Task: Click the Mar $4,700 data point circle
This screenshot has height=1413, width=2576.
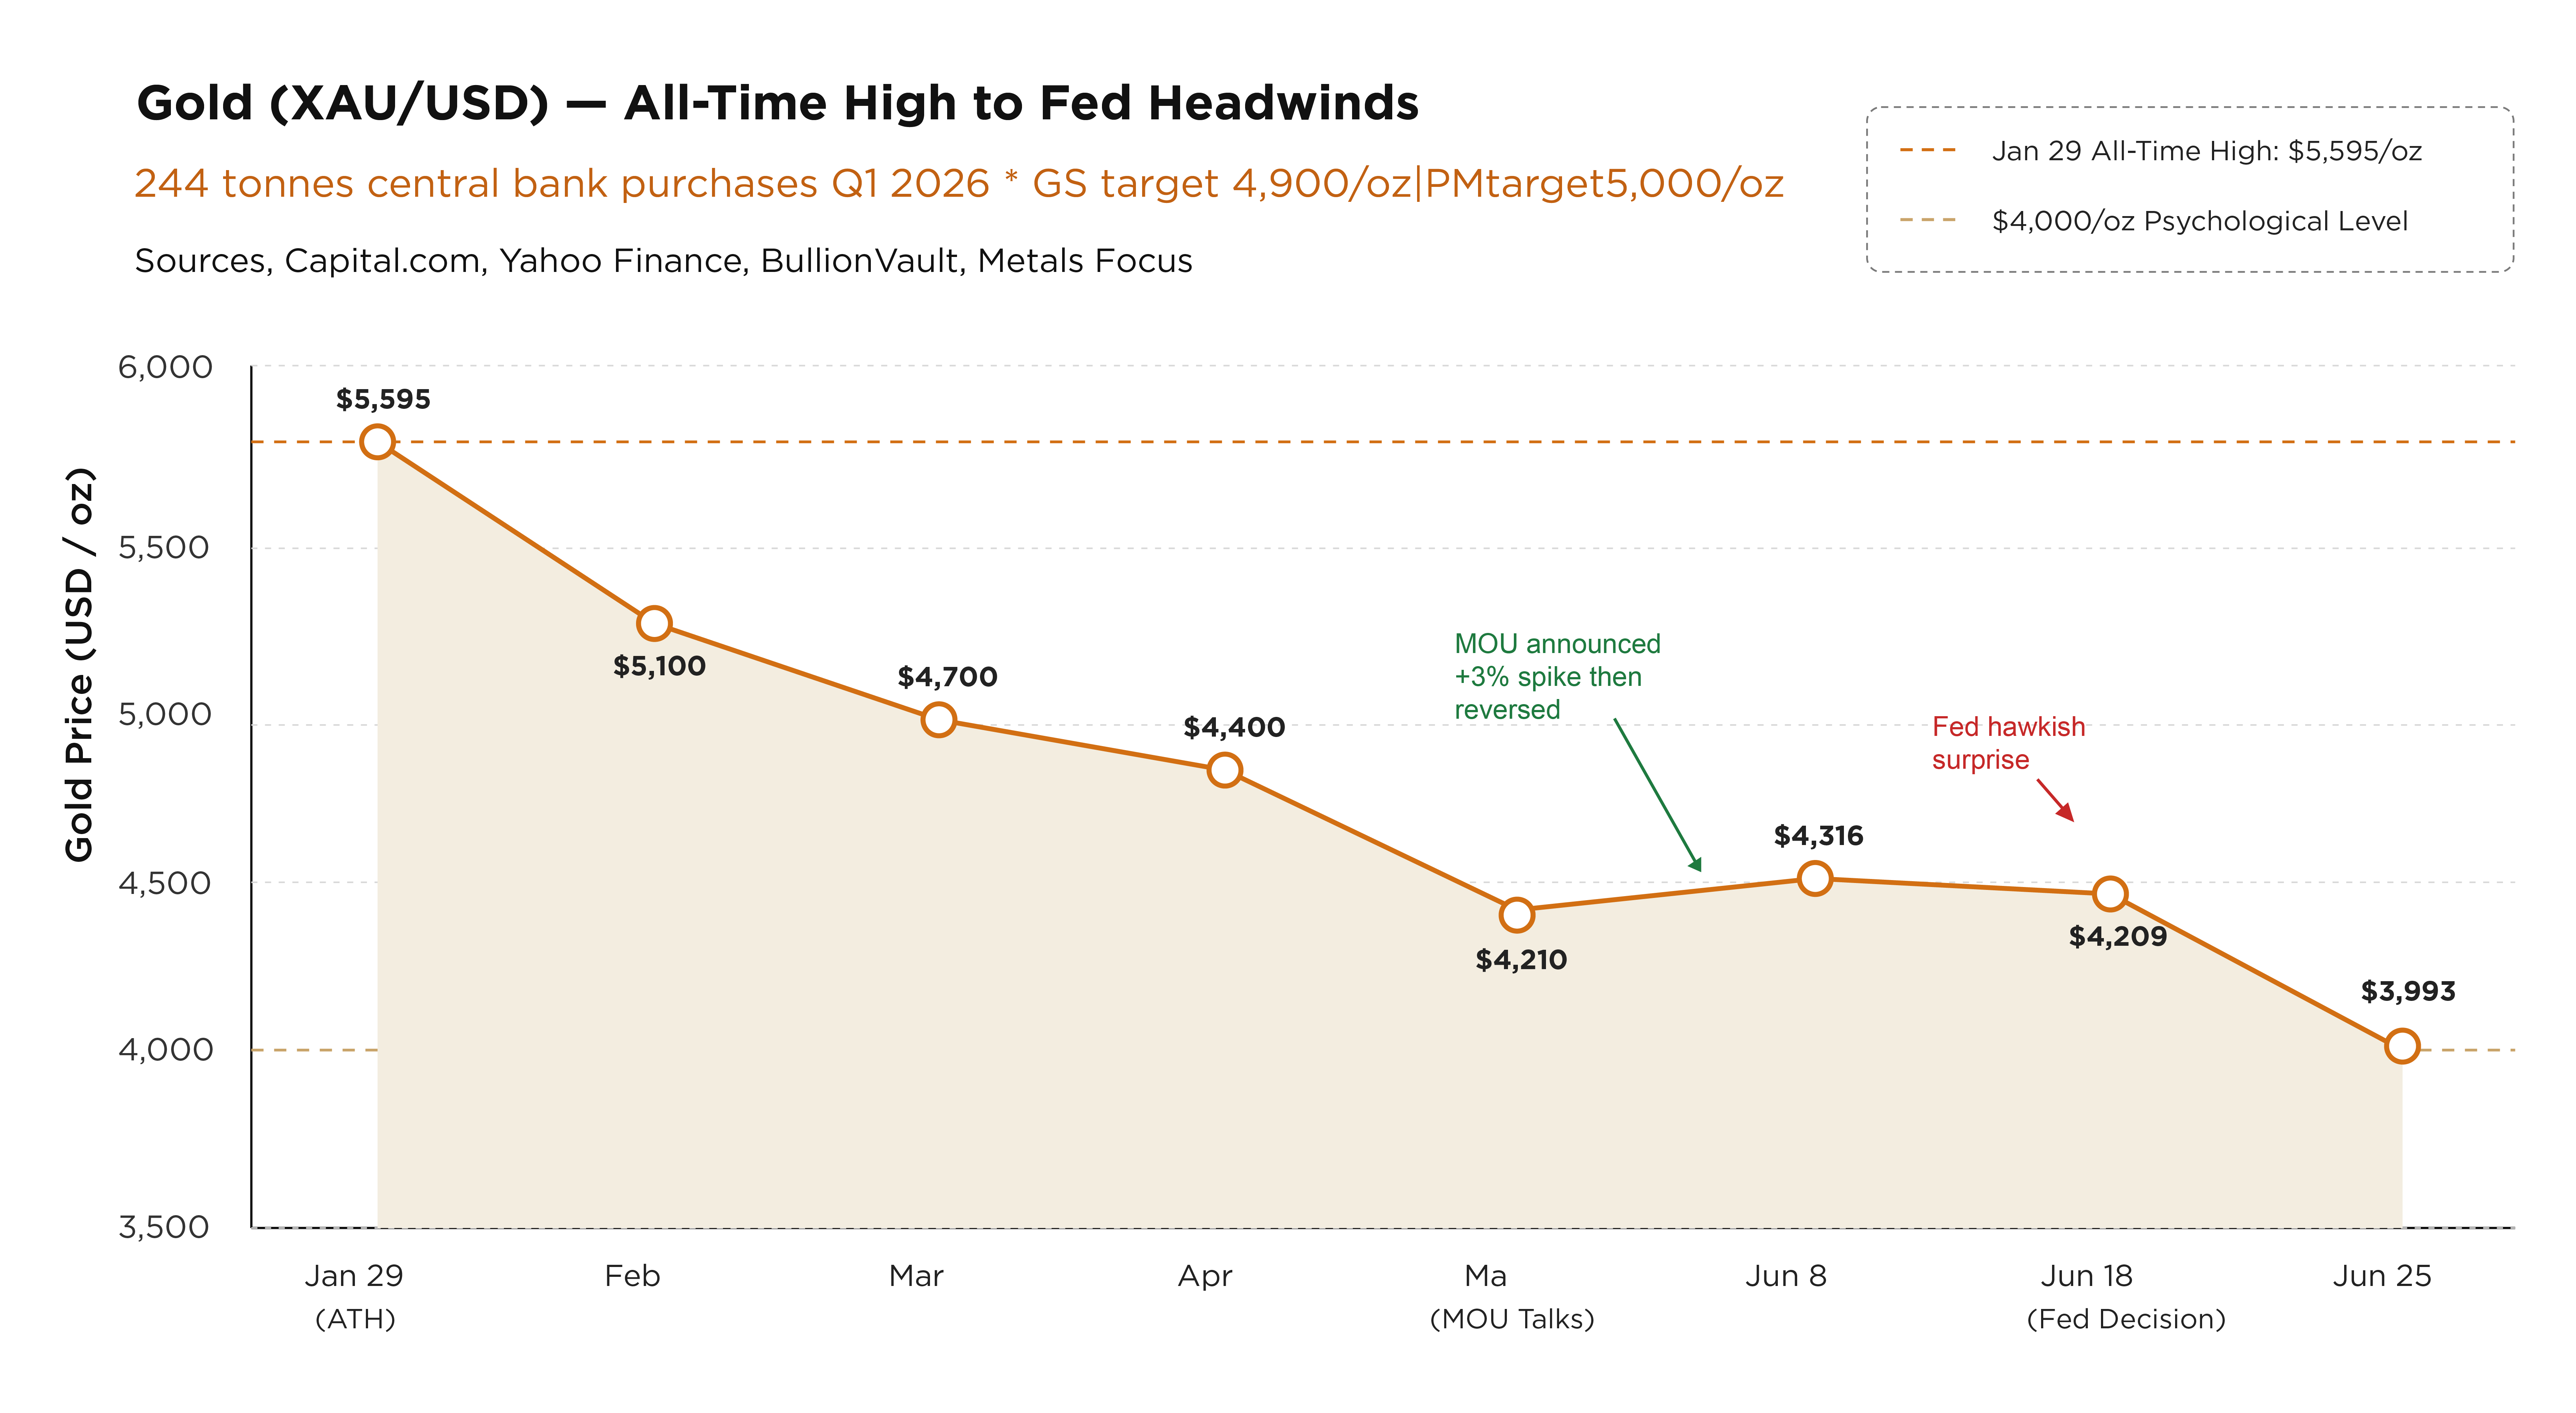Action: coord(938,719)
